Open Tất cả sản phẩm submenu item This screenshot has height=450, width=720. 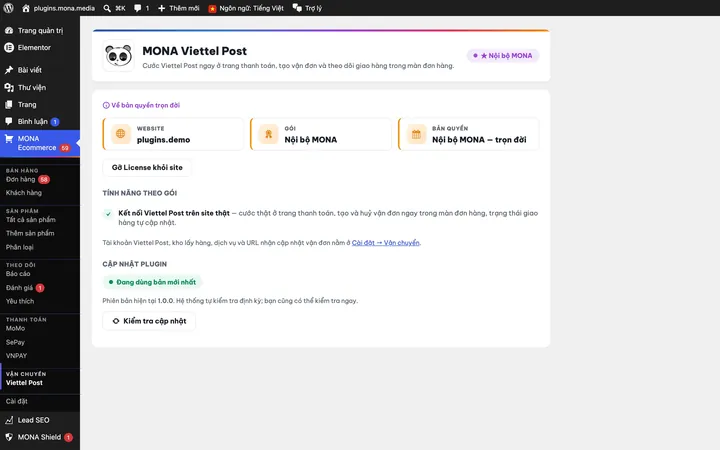31,219
